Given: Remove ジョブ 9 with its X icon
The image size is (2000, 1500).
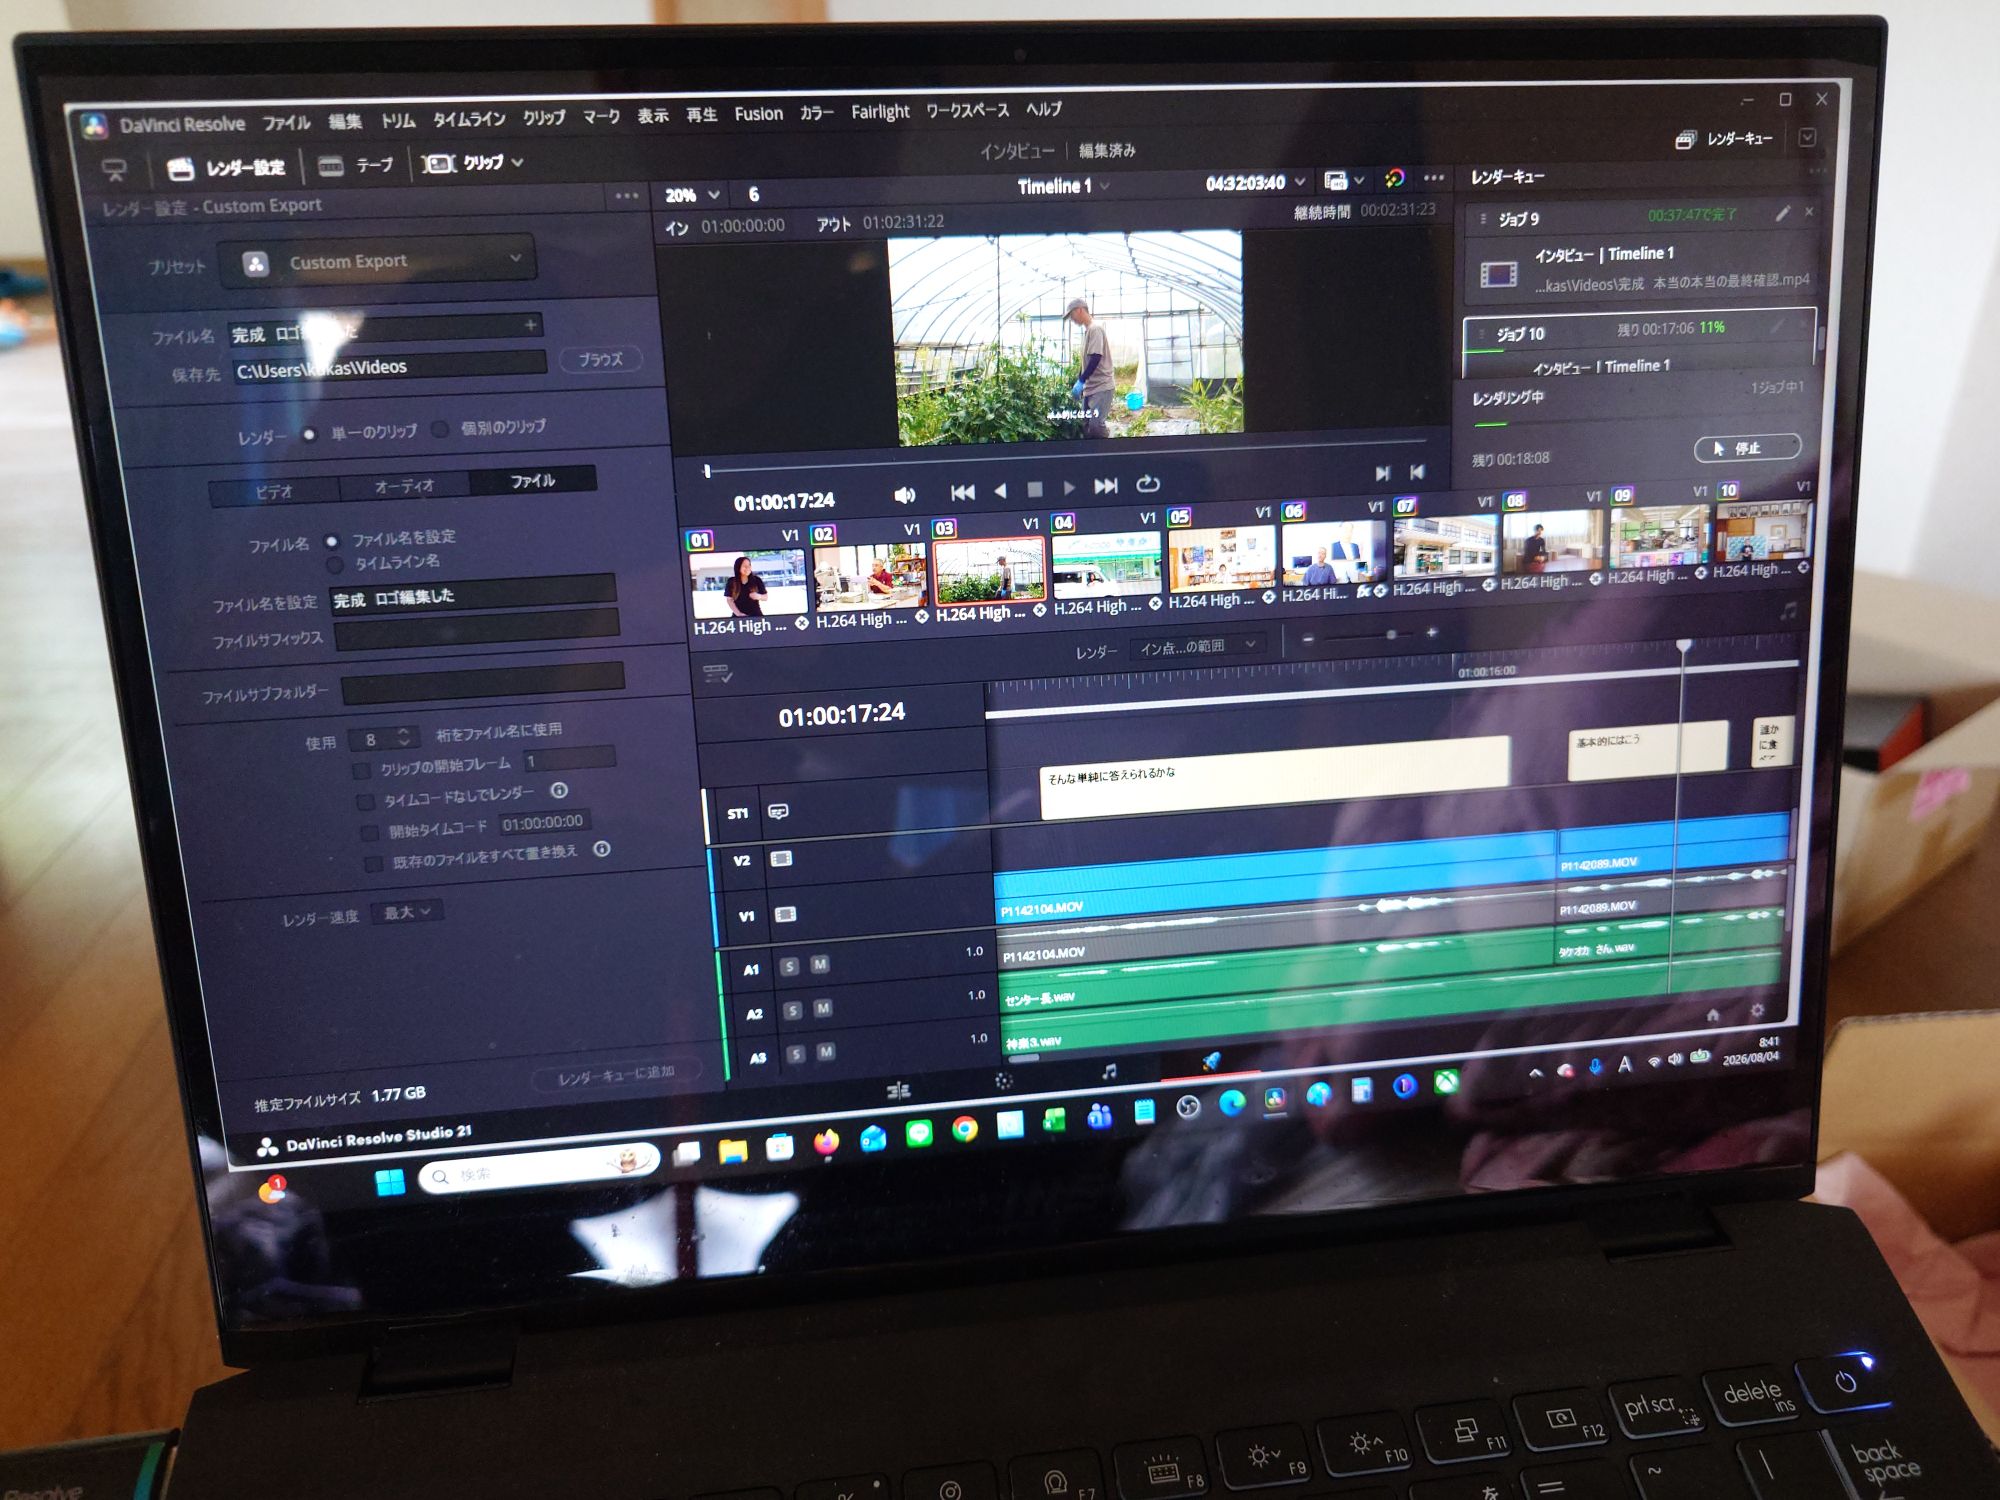Looking at the screenshot, I should 1808,213.
